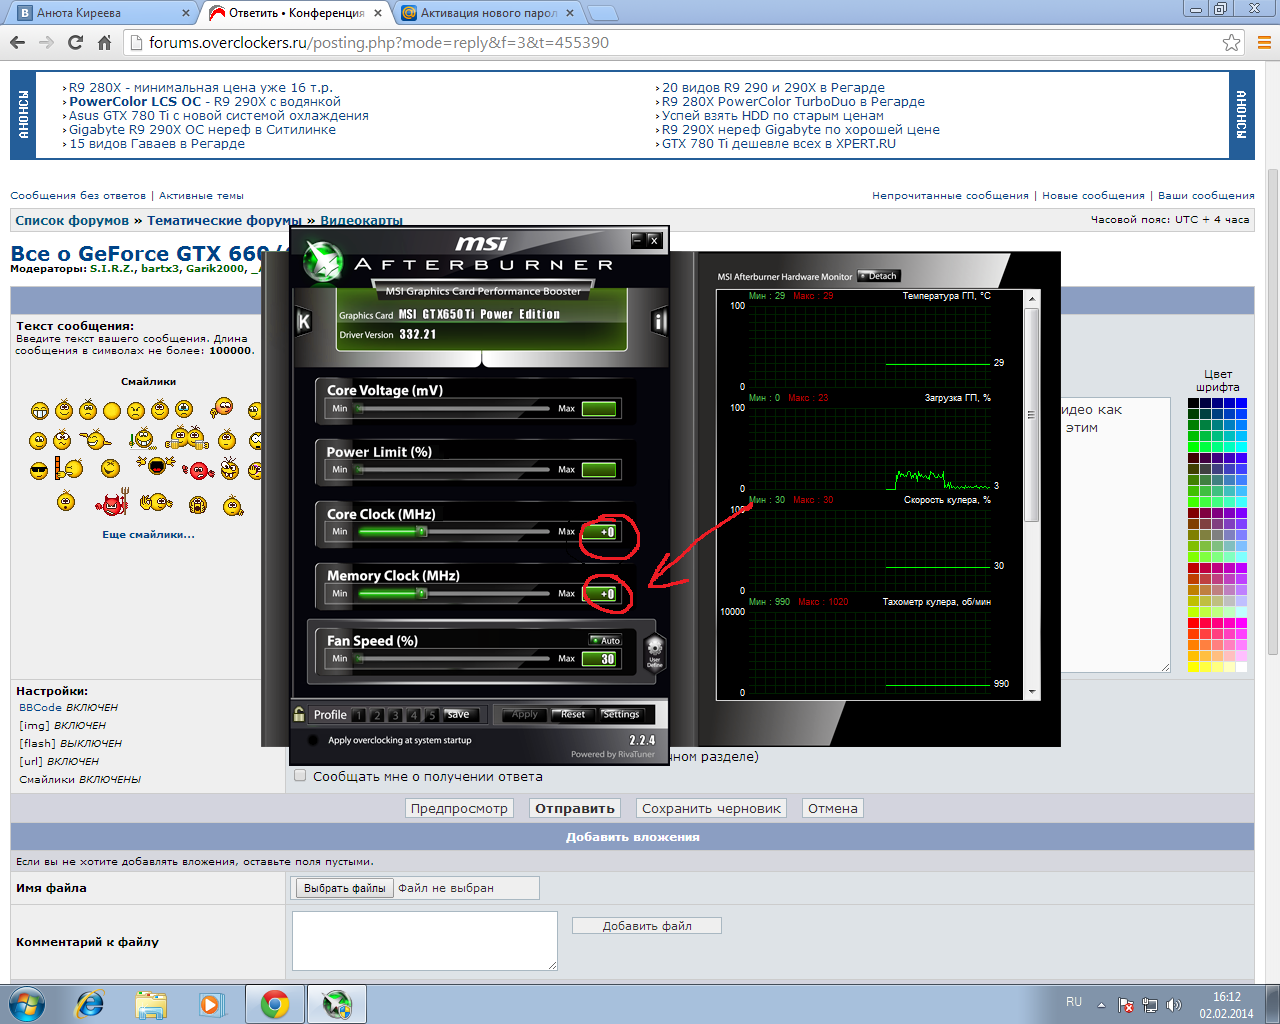The width and height of the screenshot is (1280, 1024).
Task: Open the Windows Start menu
Action: point(27,1004)
